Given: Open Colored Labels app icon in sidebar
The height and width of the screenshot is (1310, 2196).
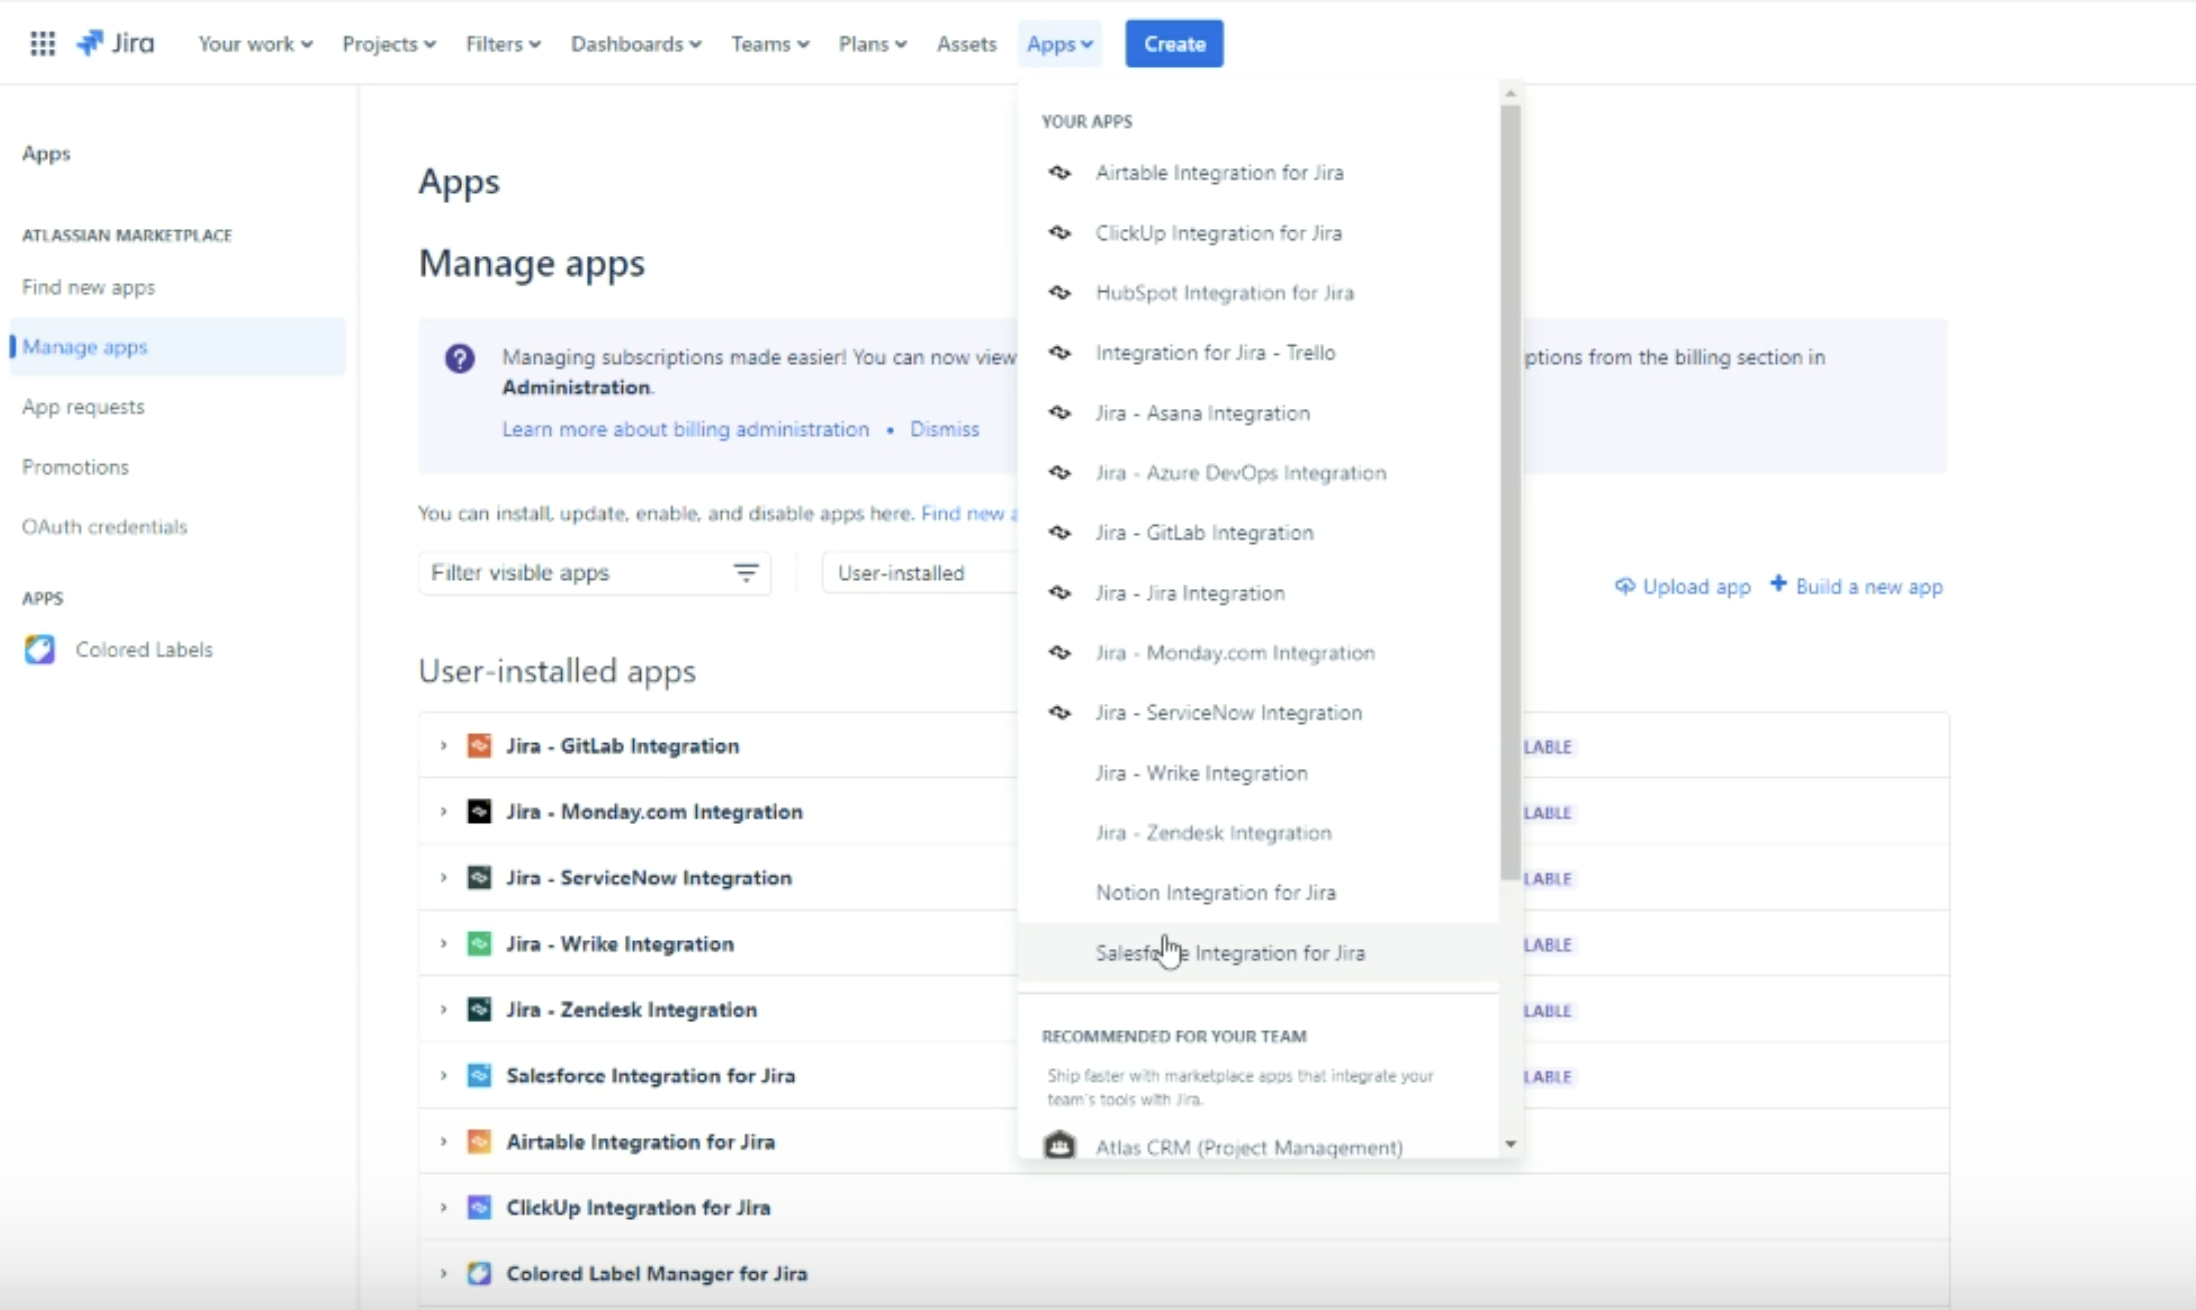Looking at the screenshot, I should (x=40, y=650).
